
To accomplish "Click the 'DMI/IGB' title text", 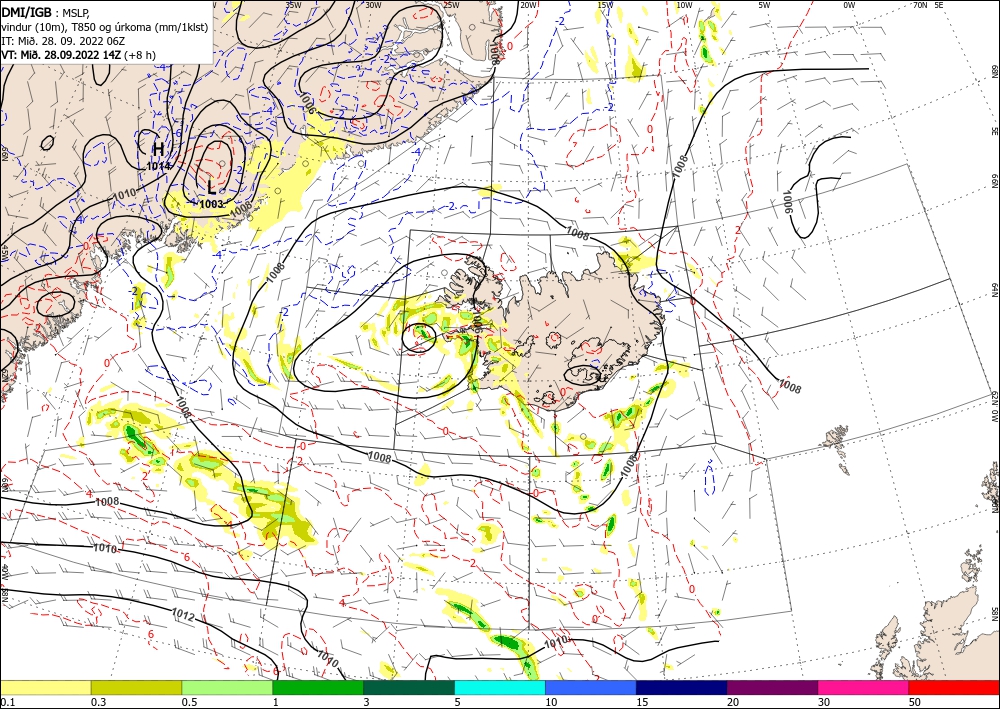I will point(26,11).
